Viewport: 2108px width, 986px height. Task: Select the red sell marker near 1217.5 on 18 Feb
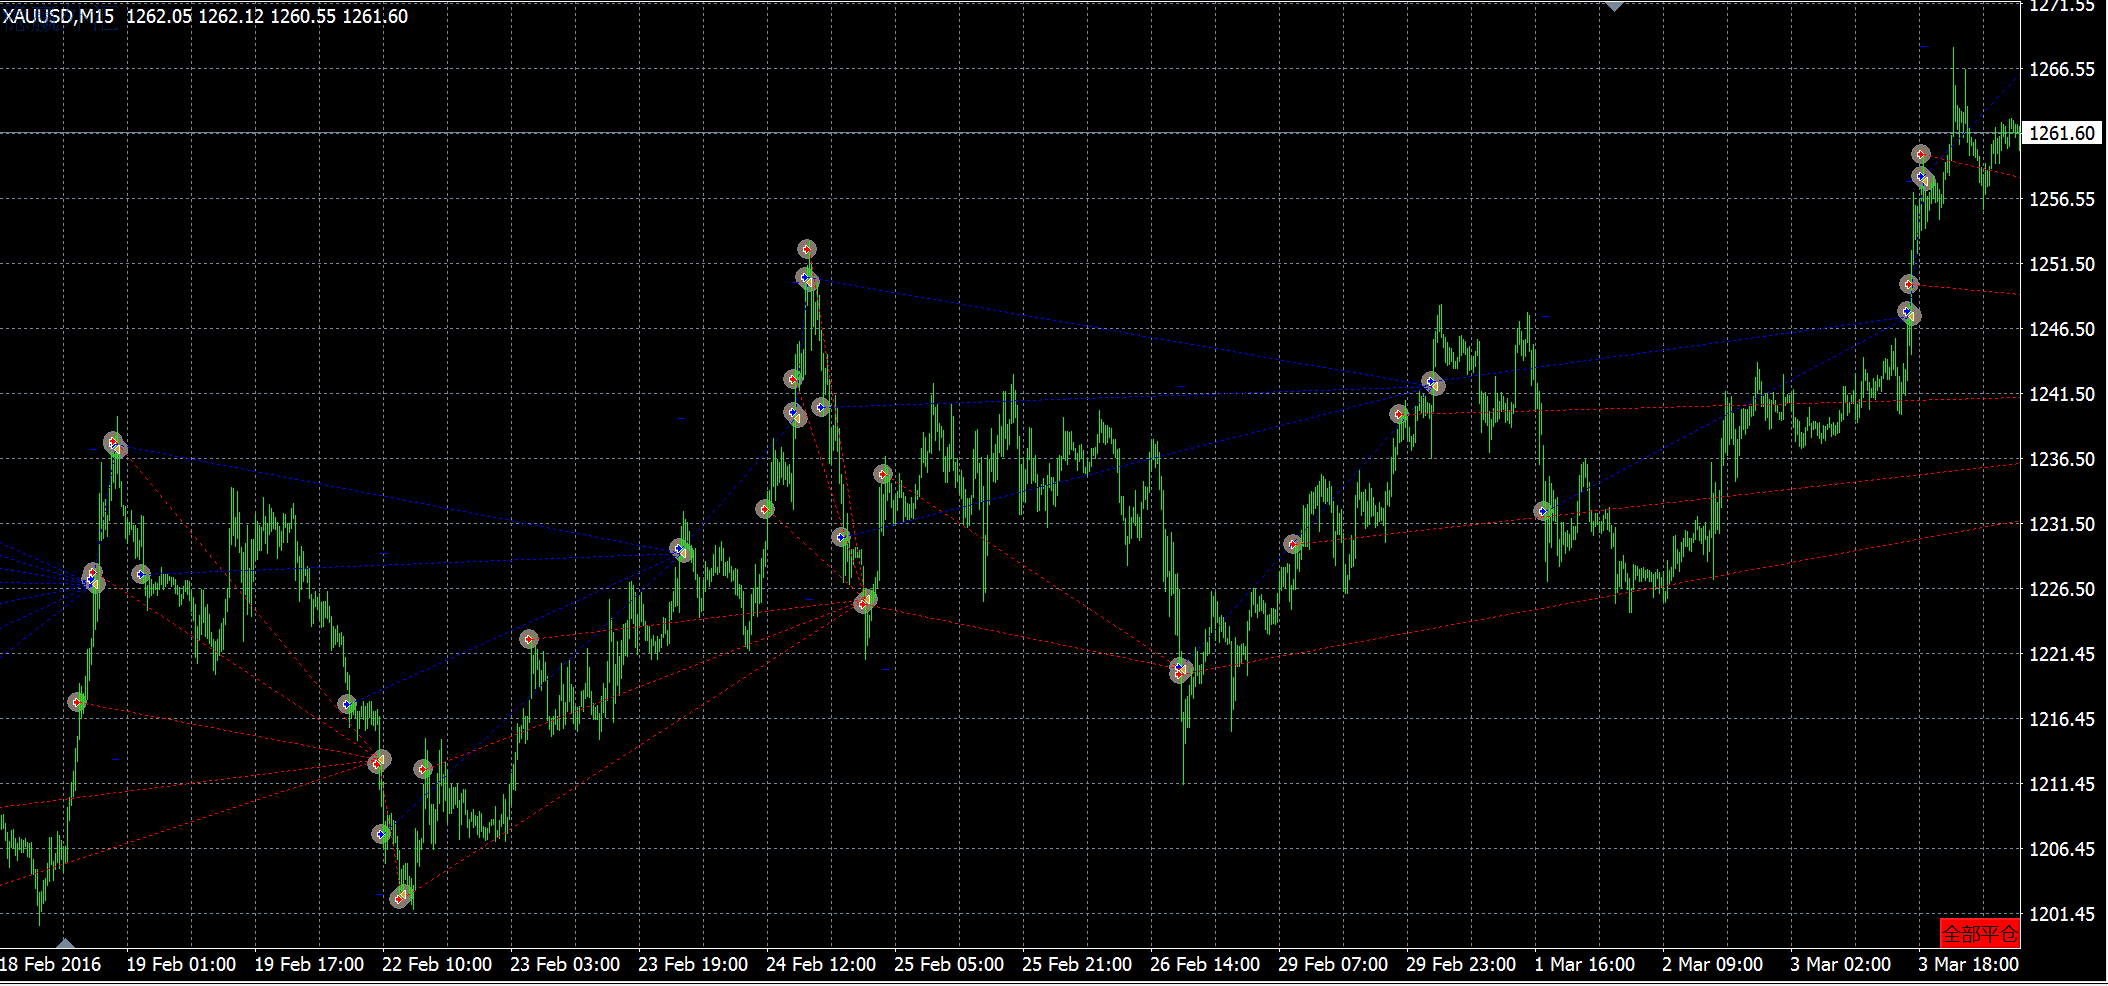(77, 702)
